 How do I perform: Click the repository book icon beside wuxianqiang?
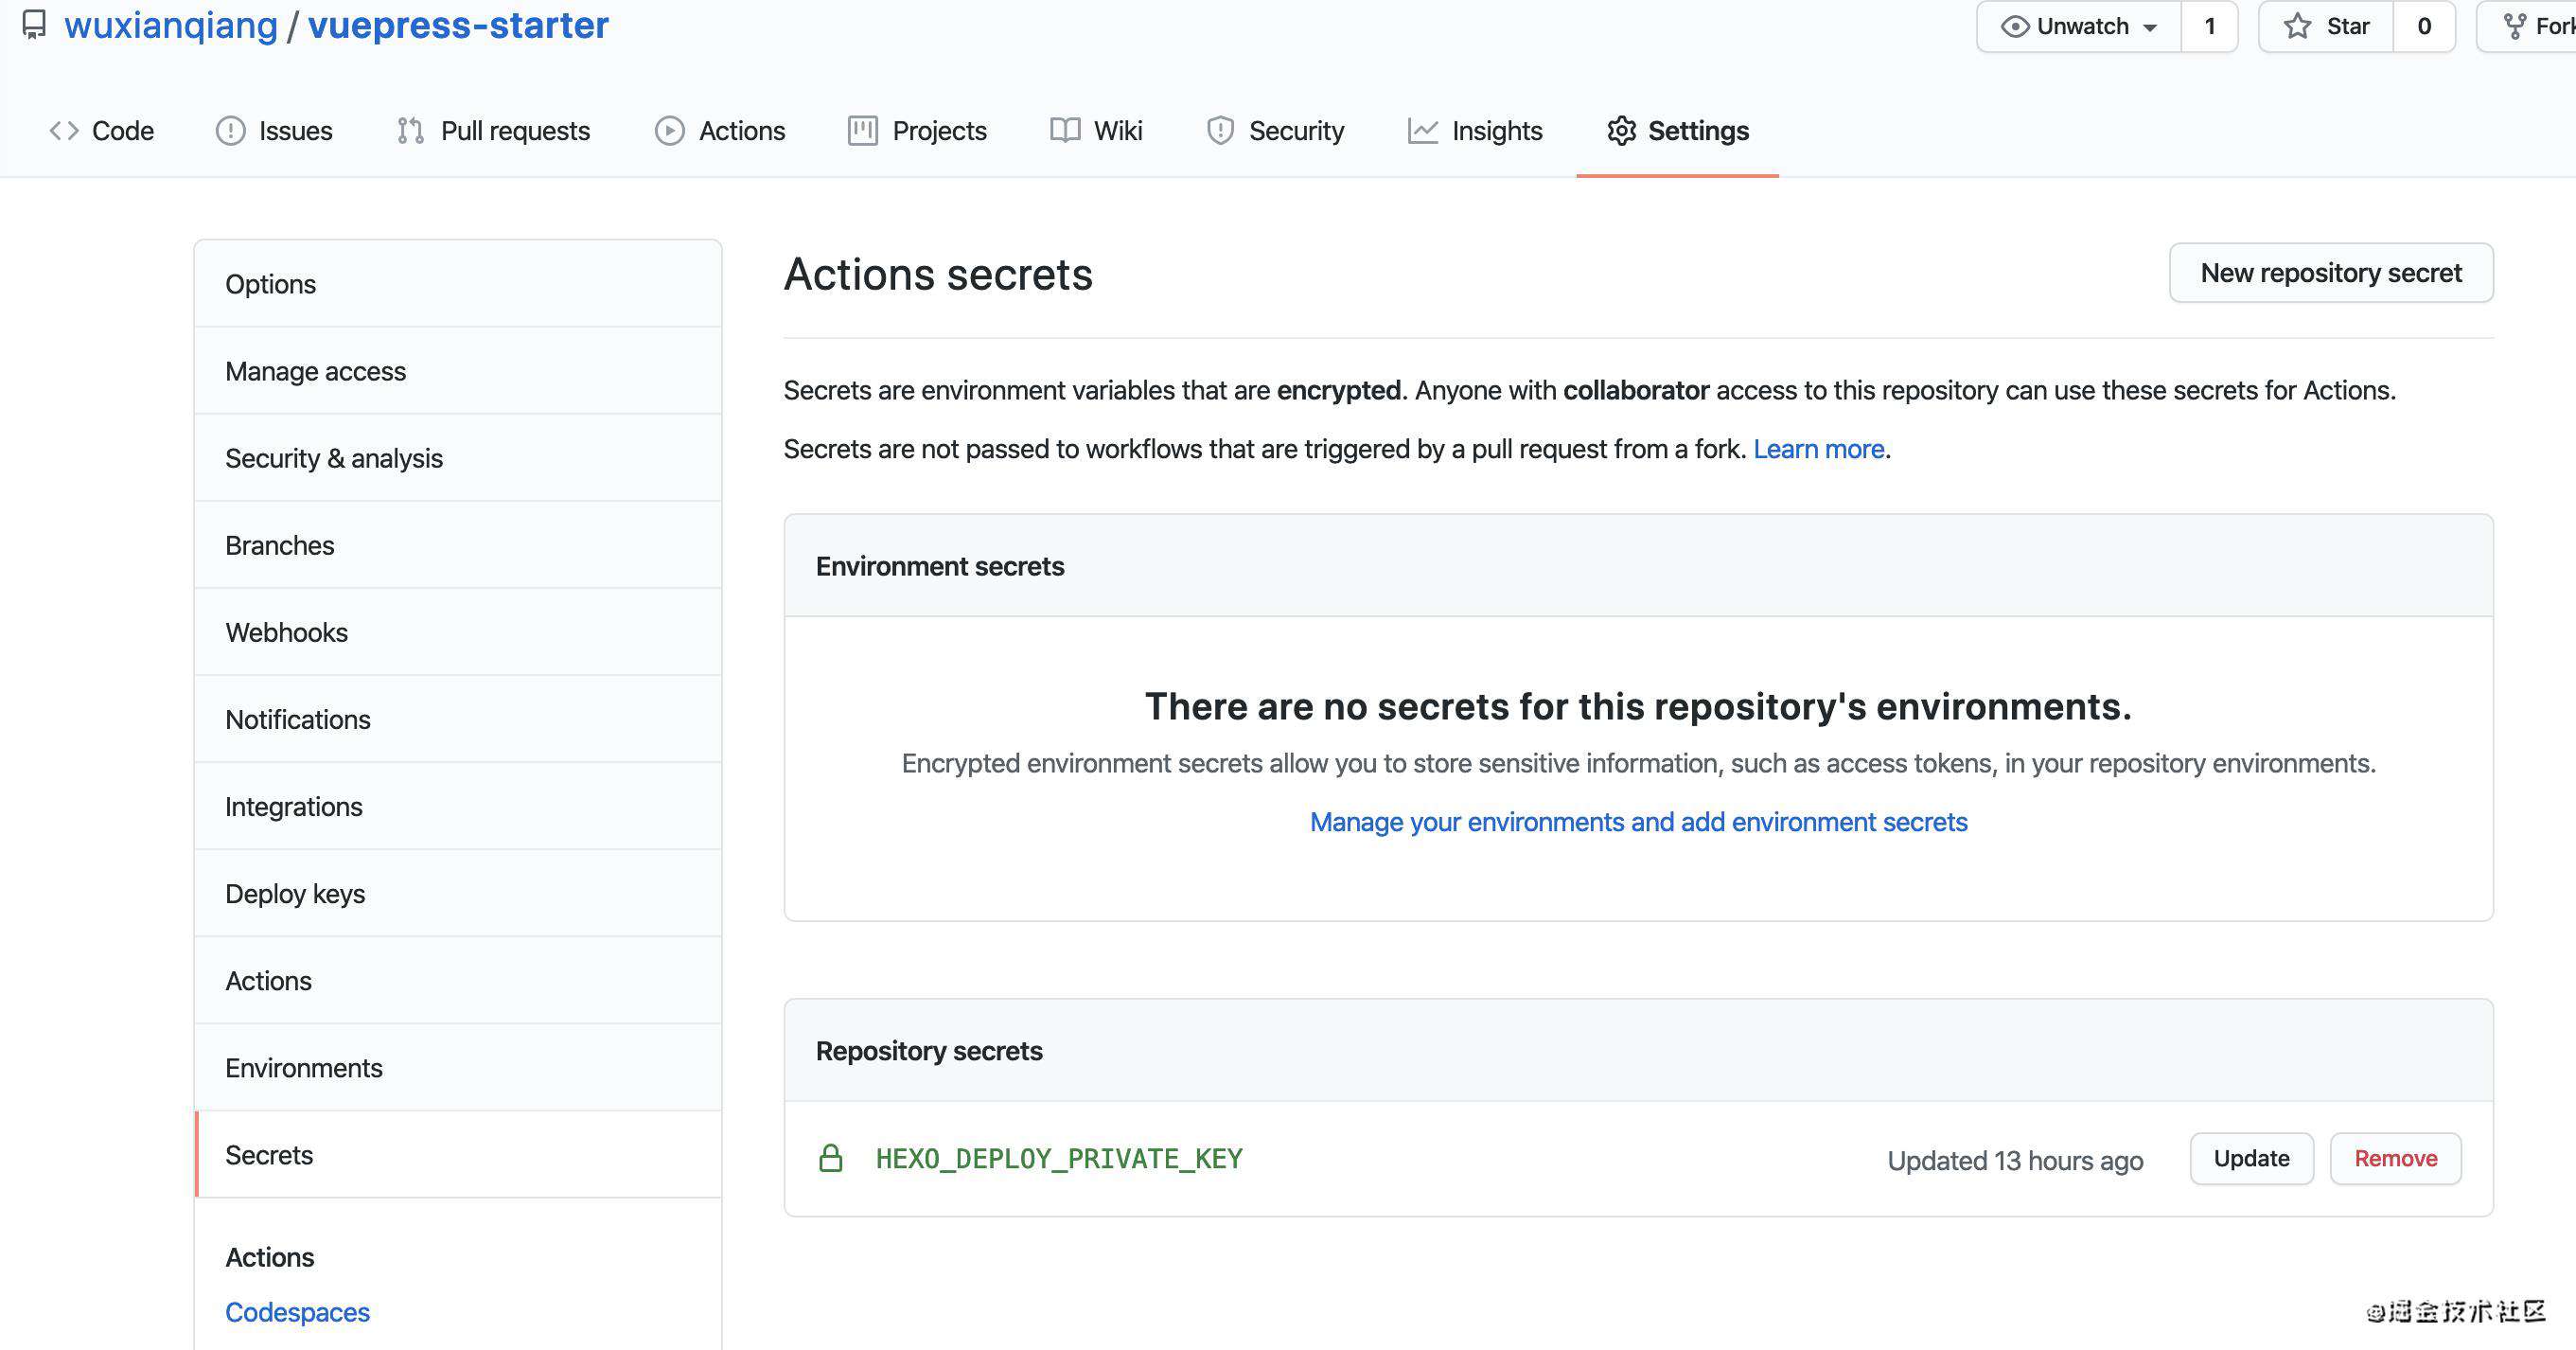pyautogui.click(x=34, y=25)
